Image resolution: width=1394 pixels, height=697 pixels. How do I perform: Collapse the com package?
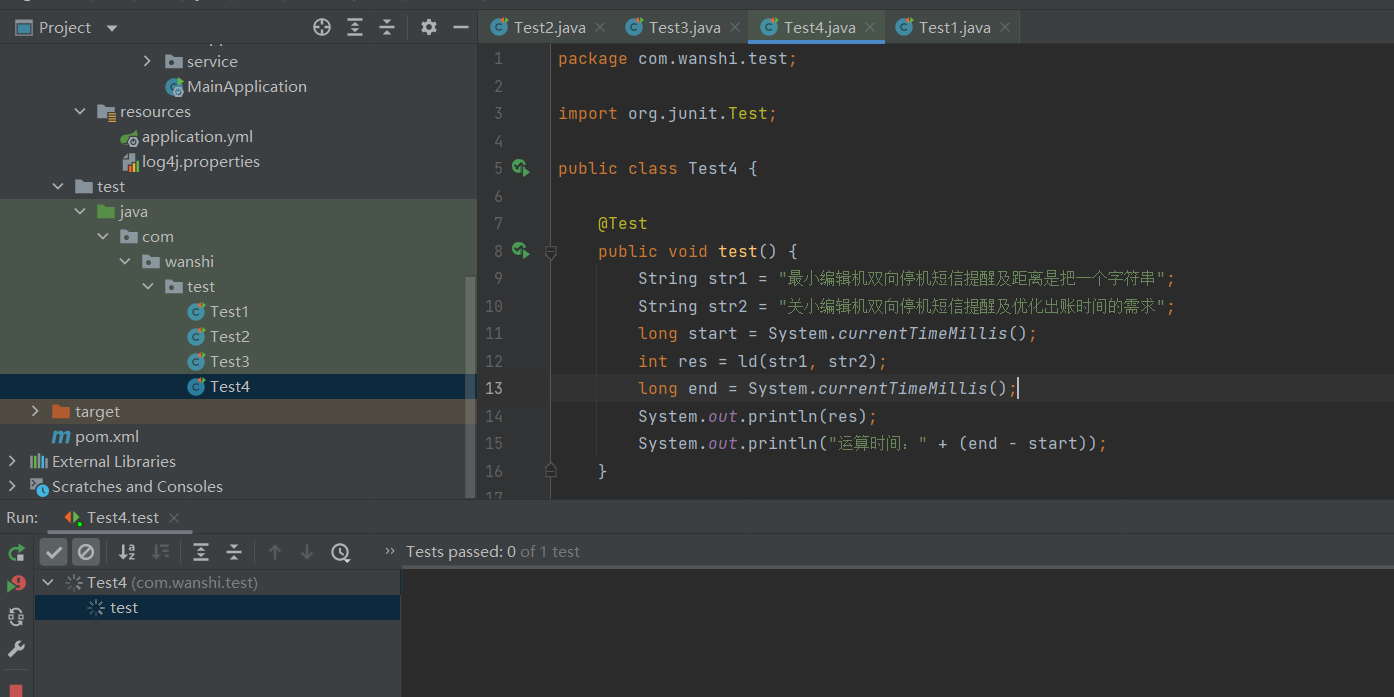(103, 236)
